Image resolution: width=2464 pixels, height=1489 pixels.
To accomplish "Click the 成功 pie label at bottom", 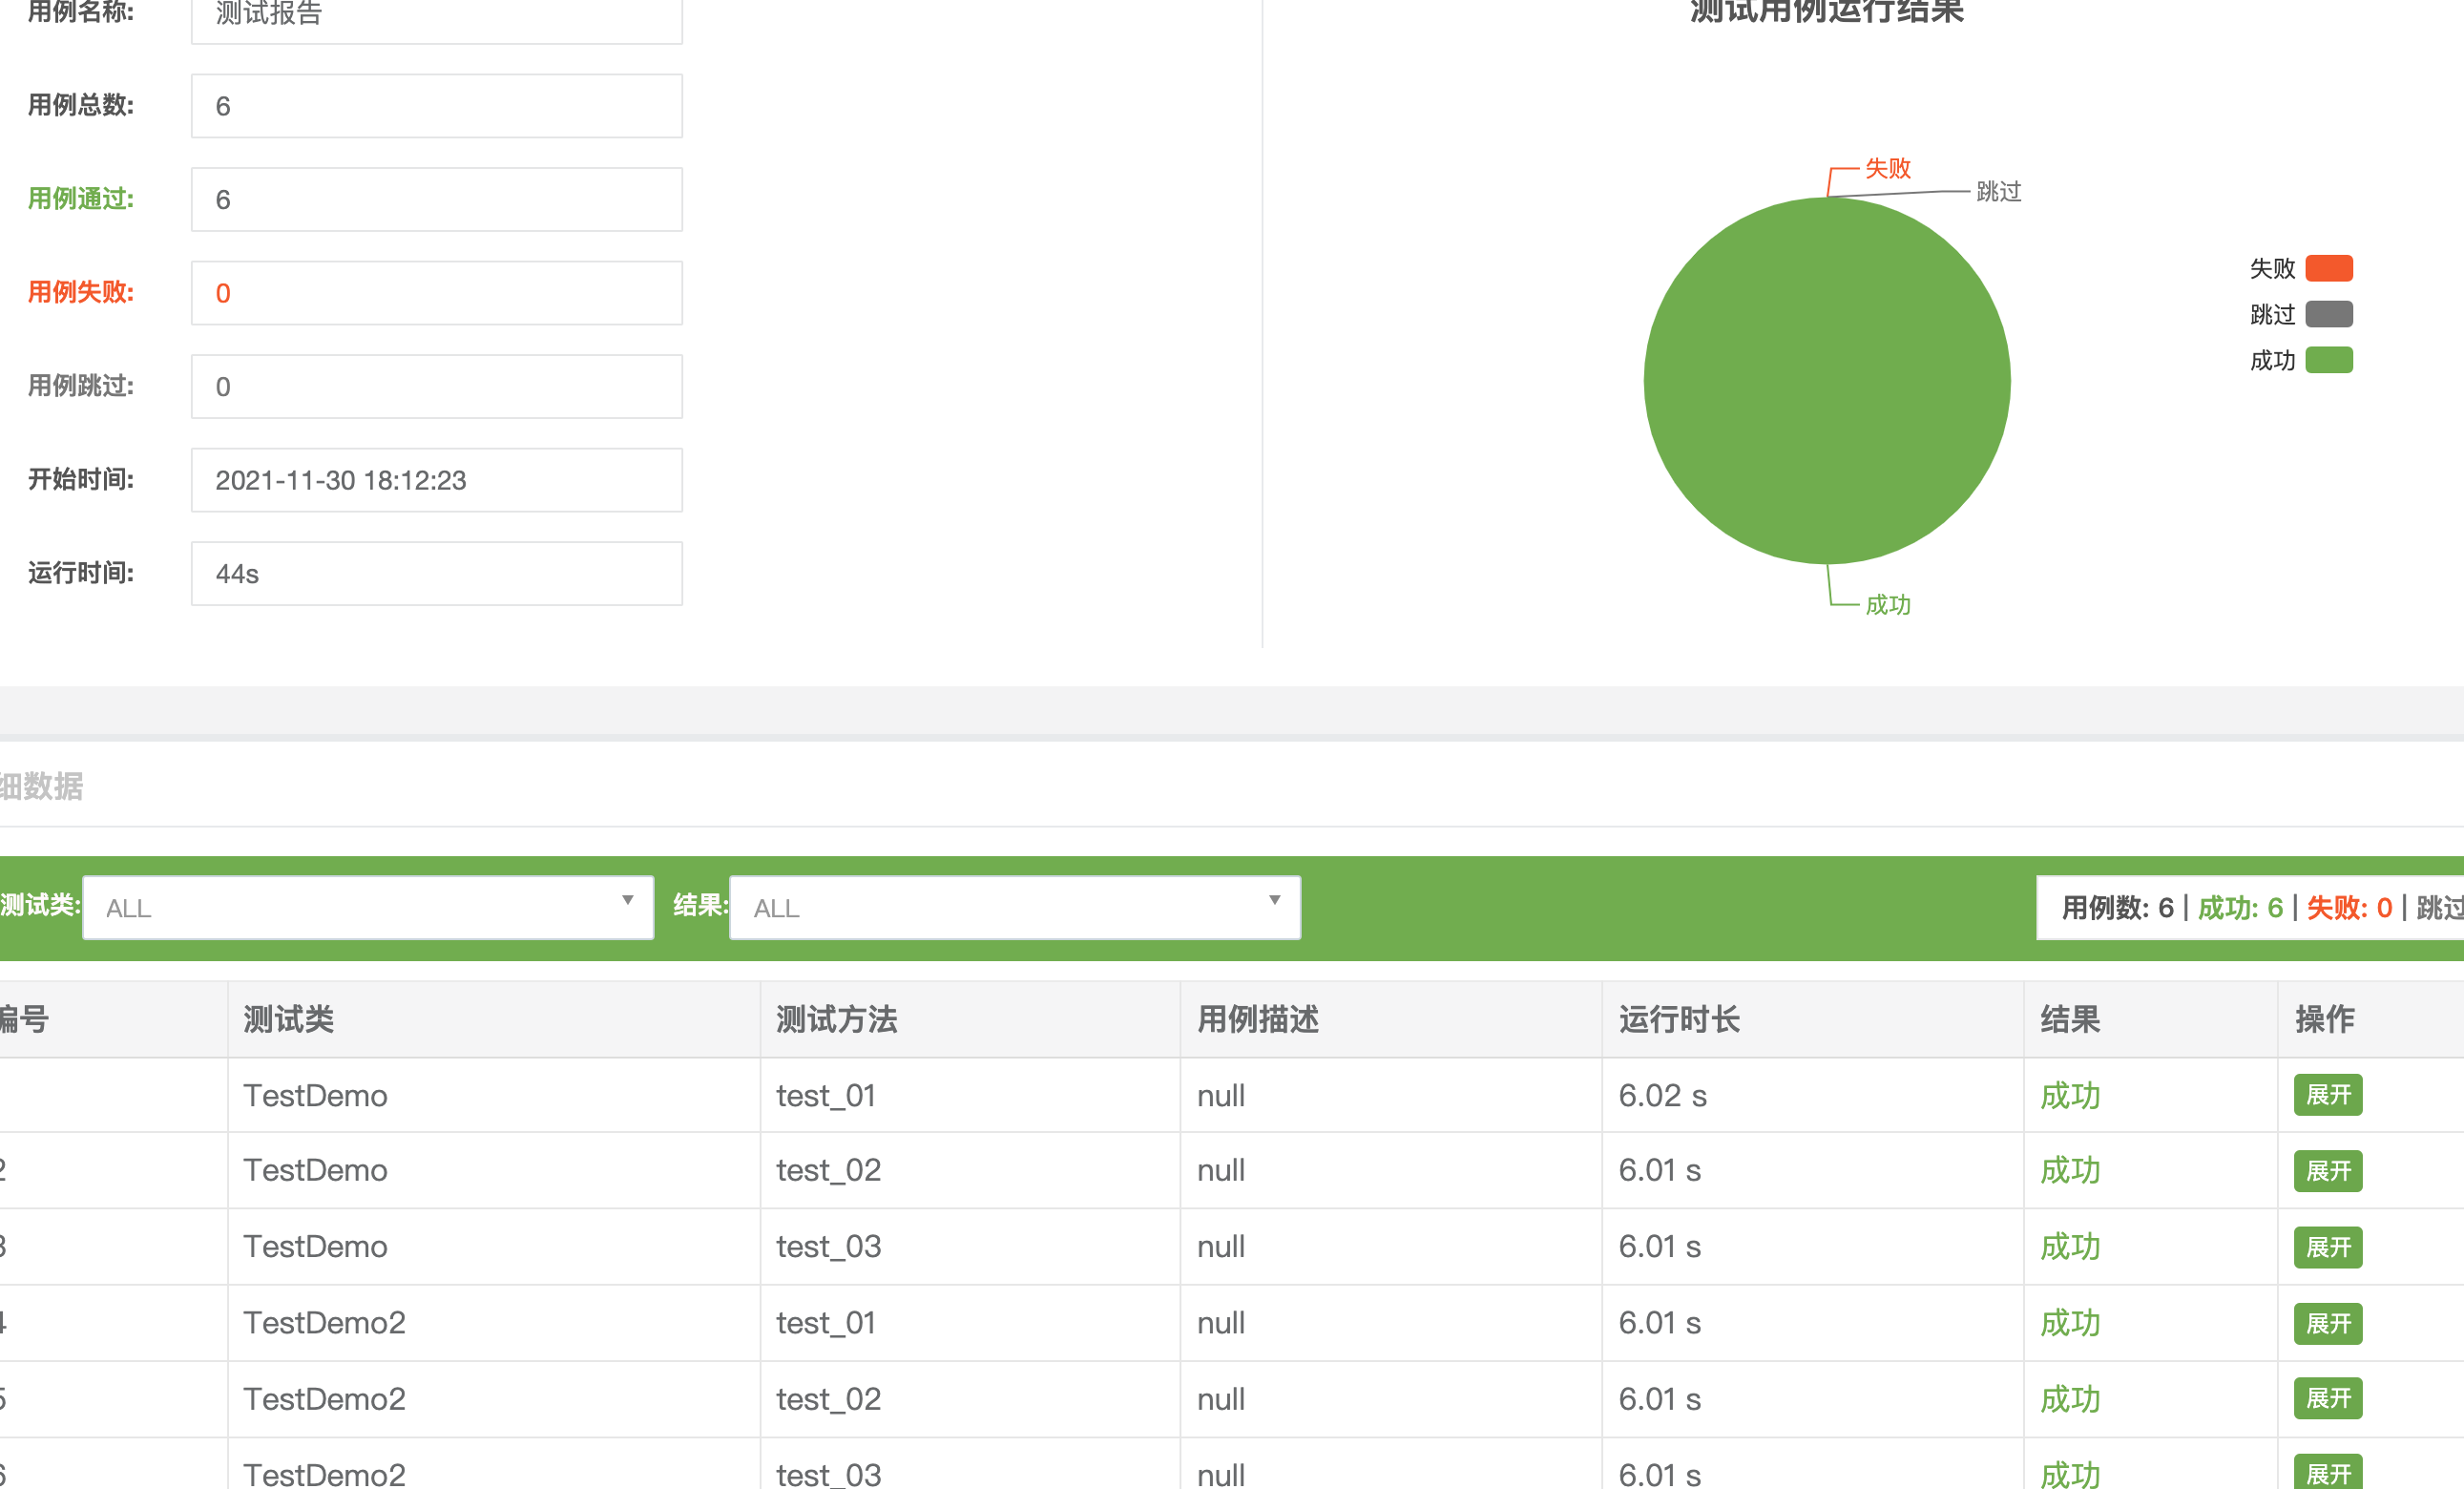I will pos(1887,604).
